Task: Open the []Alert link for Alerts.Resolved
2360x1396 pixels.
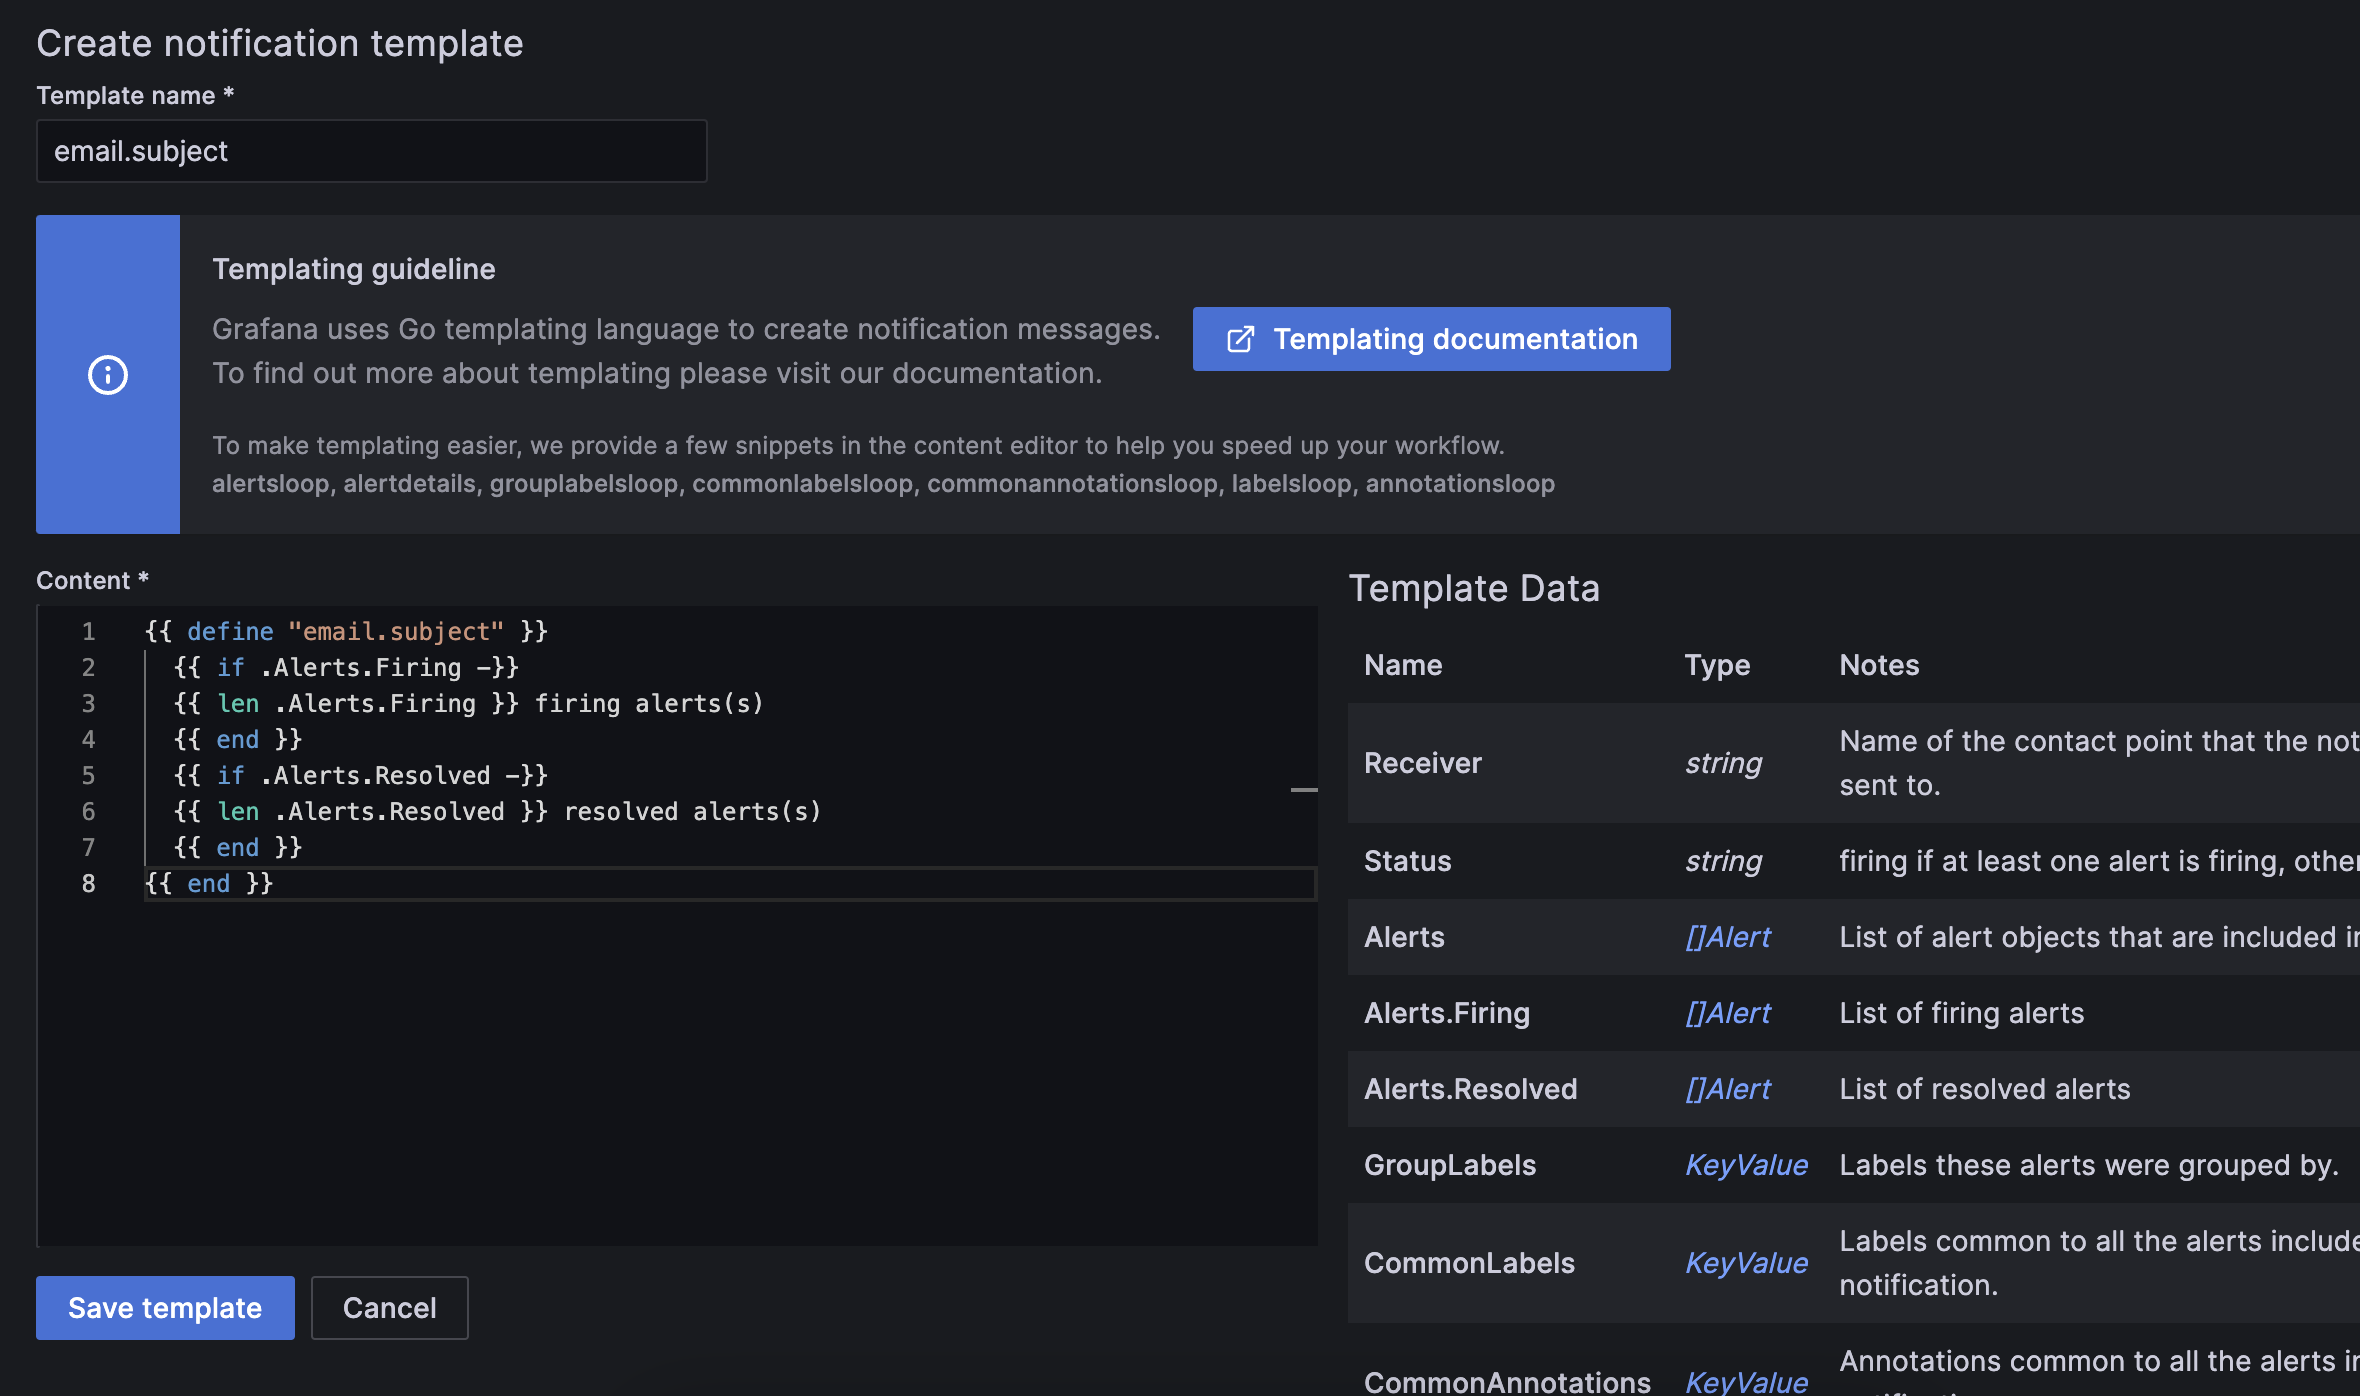Action: coord(1727,1088)
